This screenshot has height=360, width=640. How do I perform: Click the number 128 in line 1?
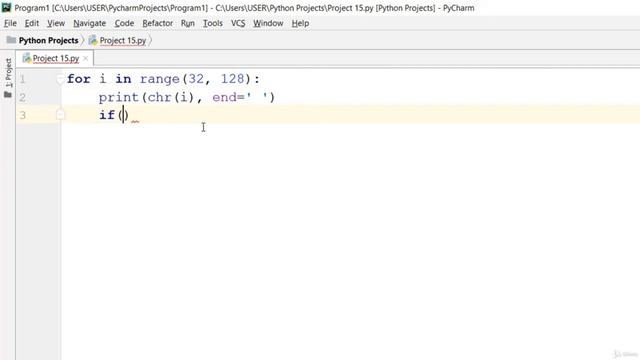click(x=233, y=79)
